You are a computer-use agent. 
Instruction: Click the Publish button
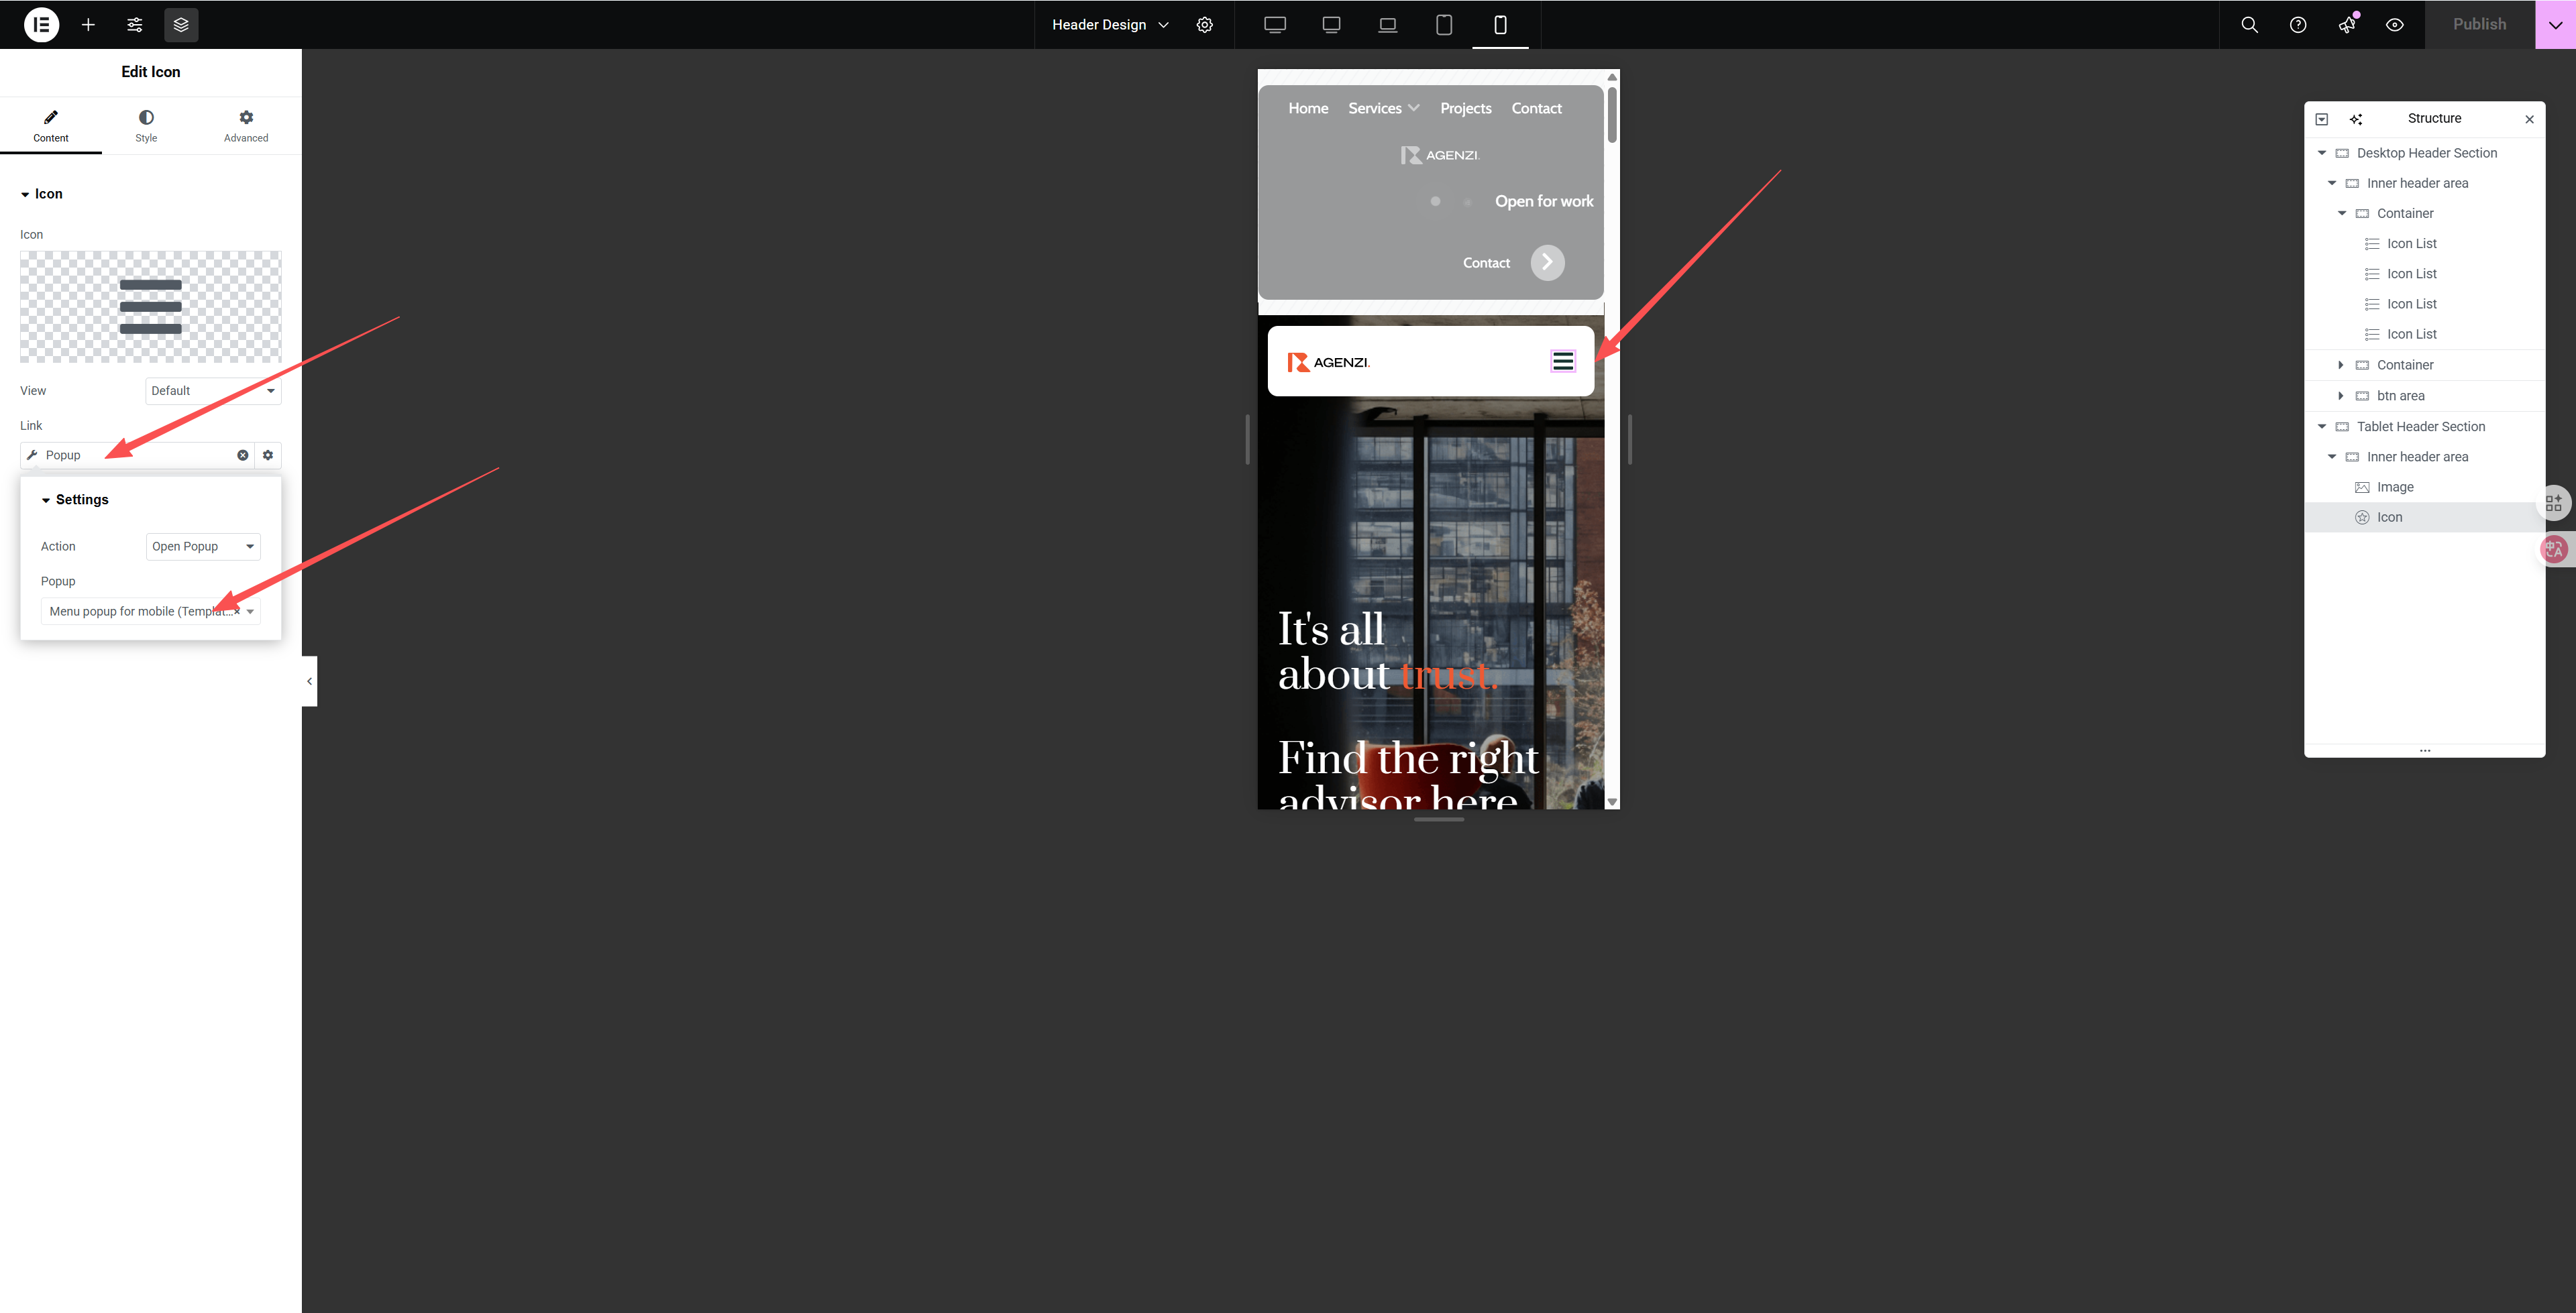point(2479,25)
